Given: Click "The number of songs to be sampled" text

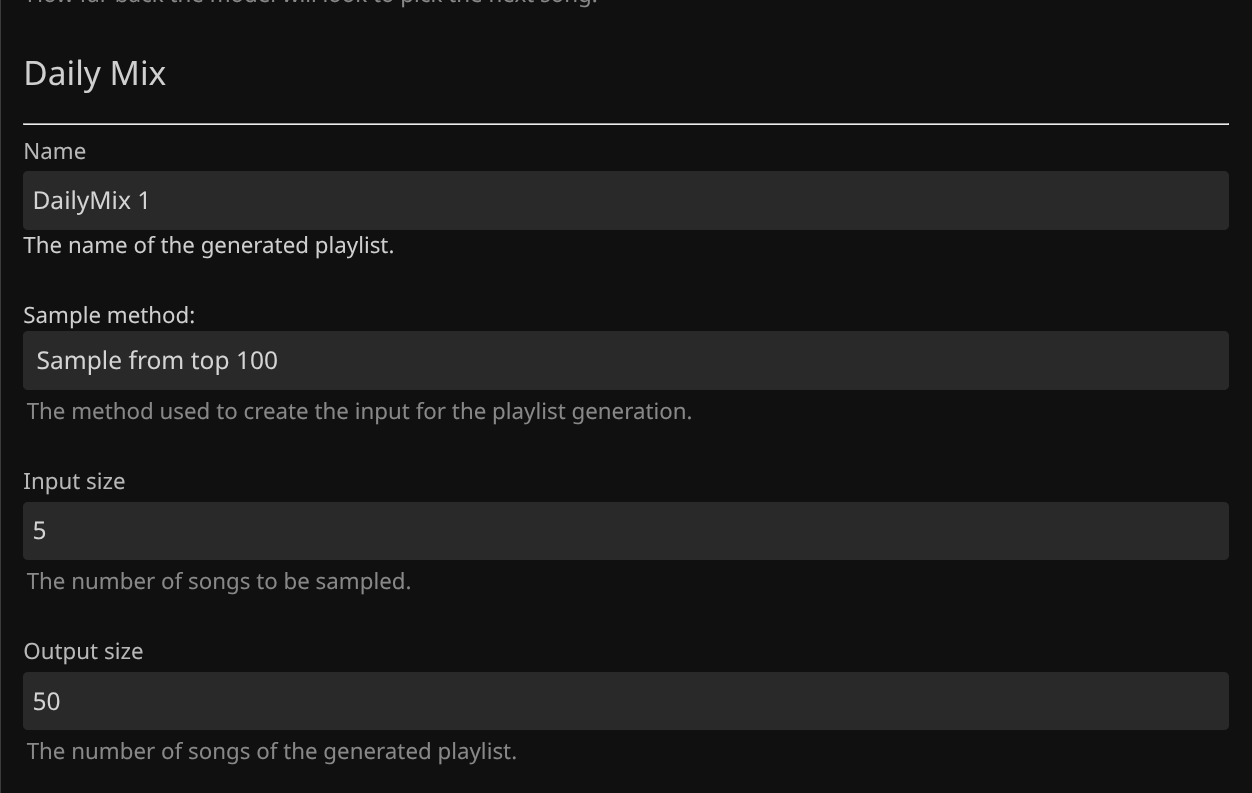Looking at the screenshot, I should [x=219, y=581].
